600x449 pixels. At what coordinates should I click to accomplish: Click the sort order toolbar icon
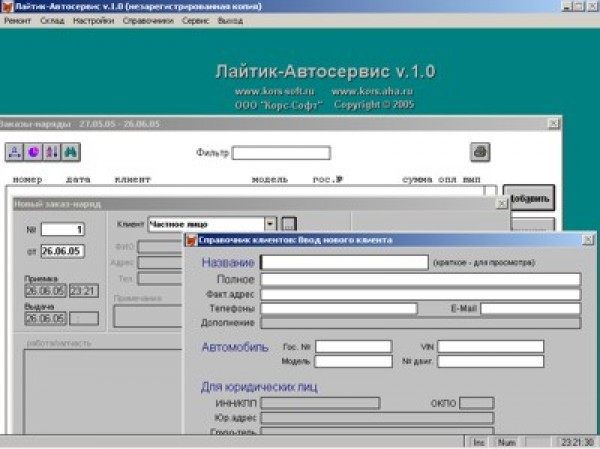52,152
